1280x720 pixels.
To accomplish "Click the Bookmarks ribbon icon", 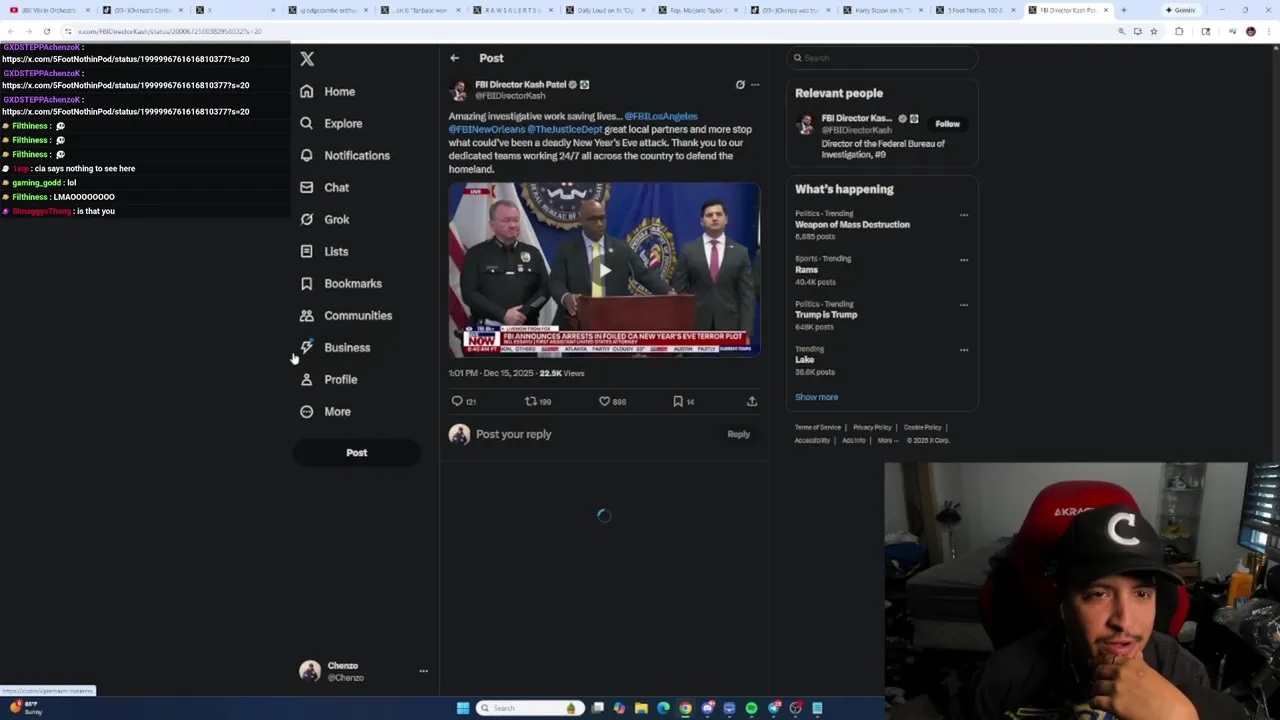I will point(306,283).
